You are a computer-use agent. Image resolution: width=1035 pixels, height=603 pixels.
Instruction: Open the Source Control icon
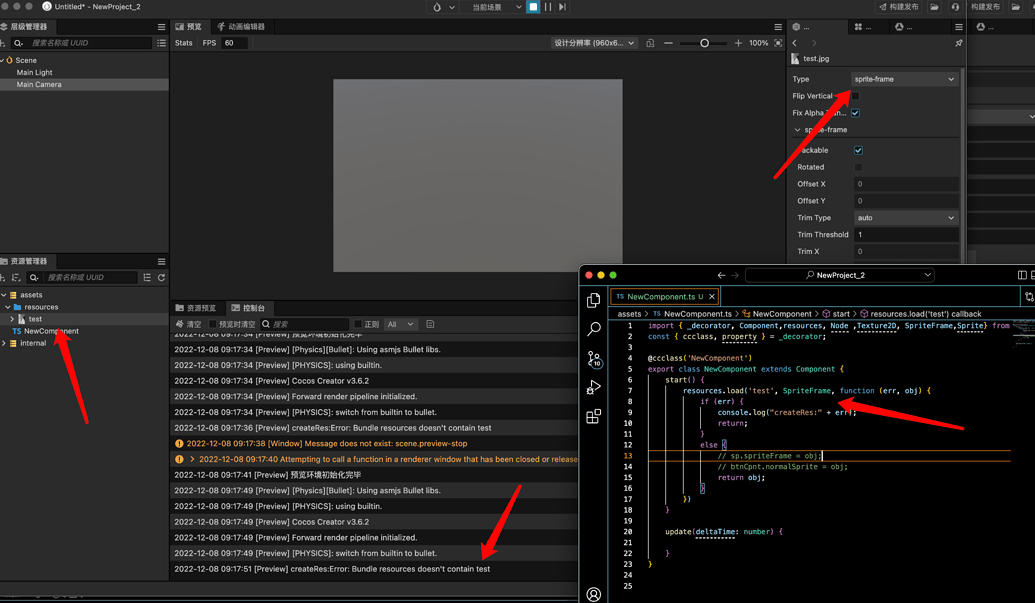pos(594,359)
